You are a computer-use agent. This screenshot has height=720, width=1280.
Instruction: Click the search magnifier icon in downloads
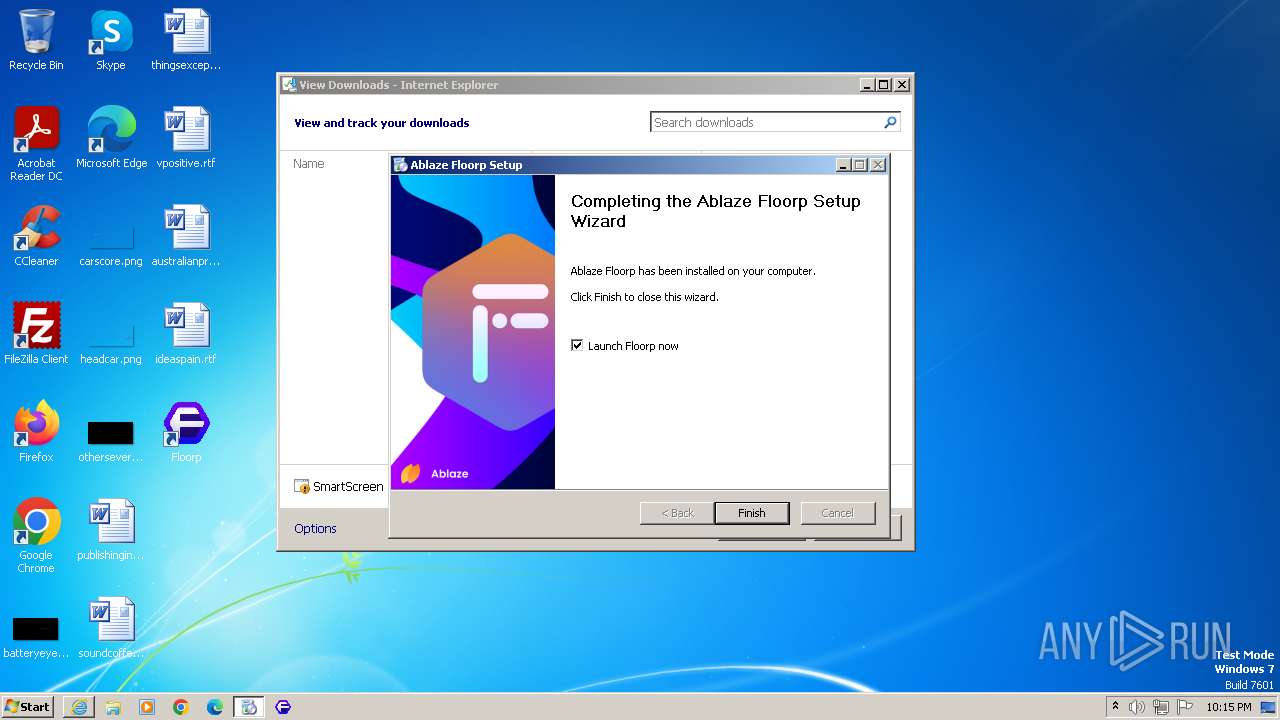pyautogui.click(x=890, y=122)
